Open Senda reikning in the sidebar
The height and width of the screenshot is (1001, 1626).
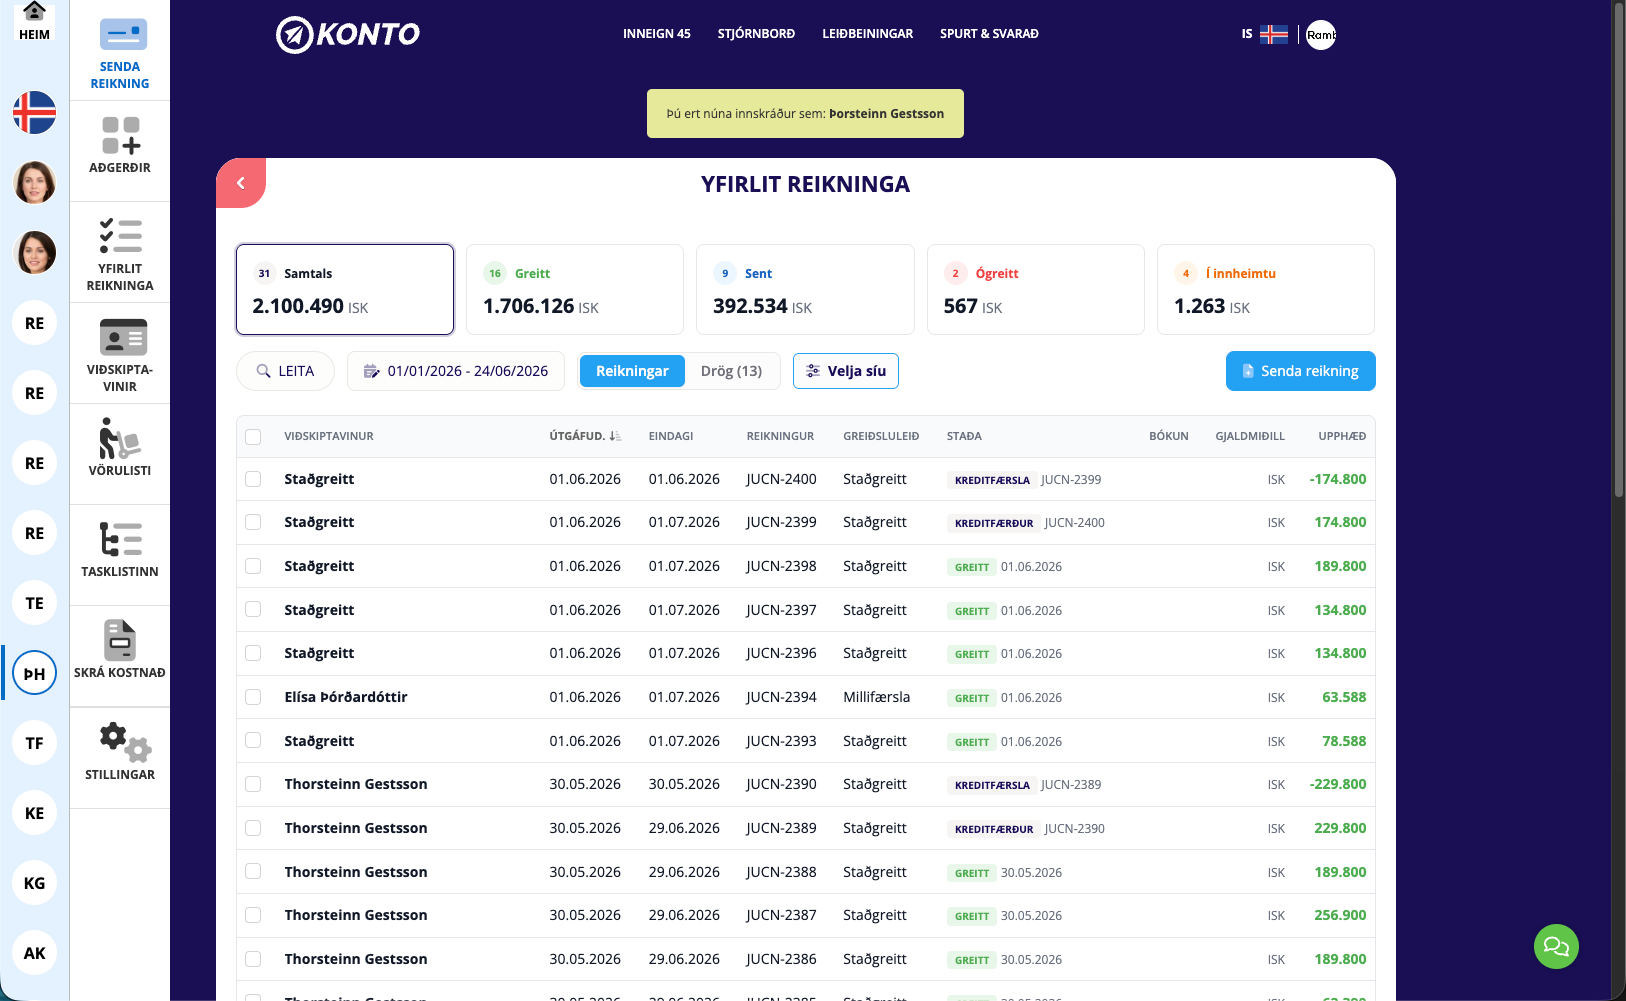[120, 54]
